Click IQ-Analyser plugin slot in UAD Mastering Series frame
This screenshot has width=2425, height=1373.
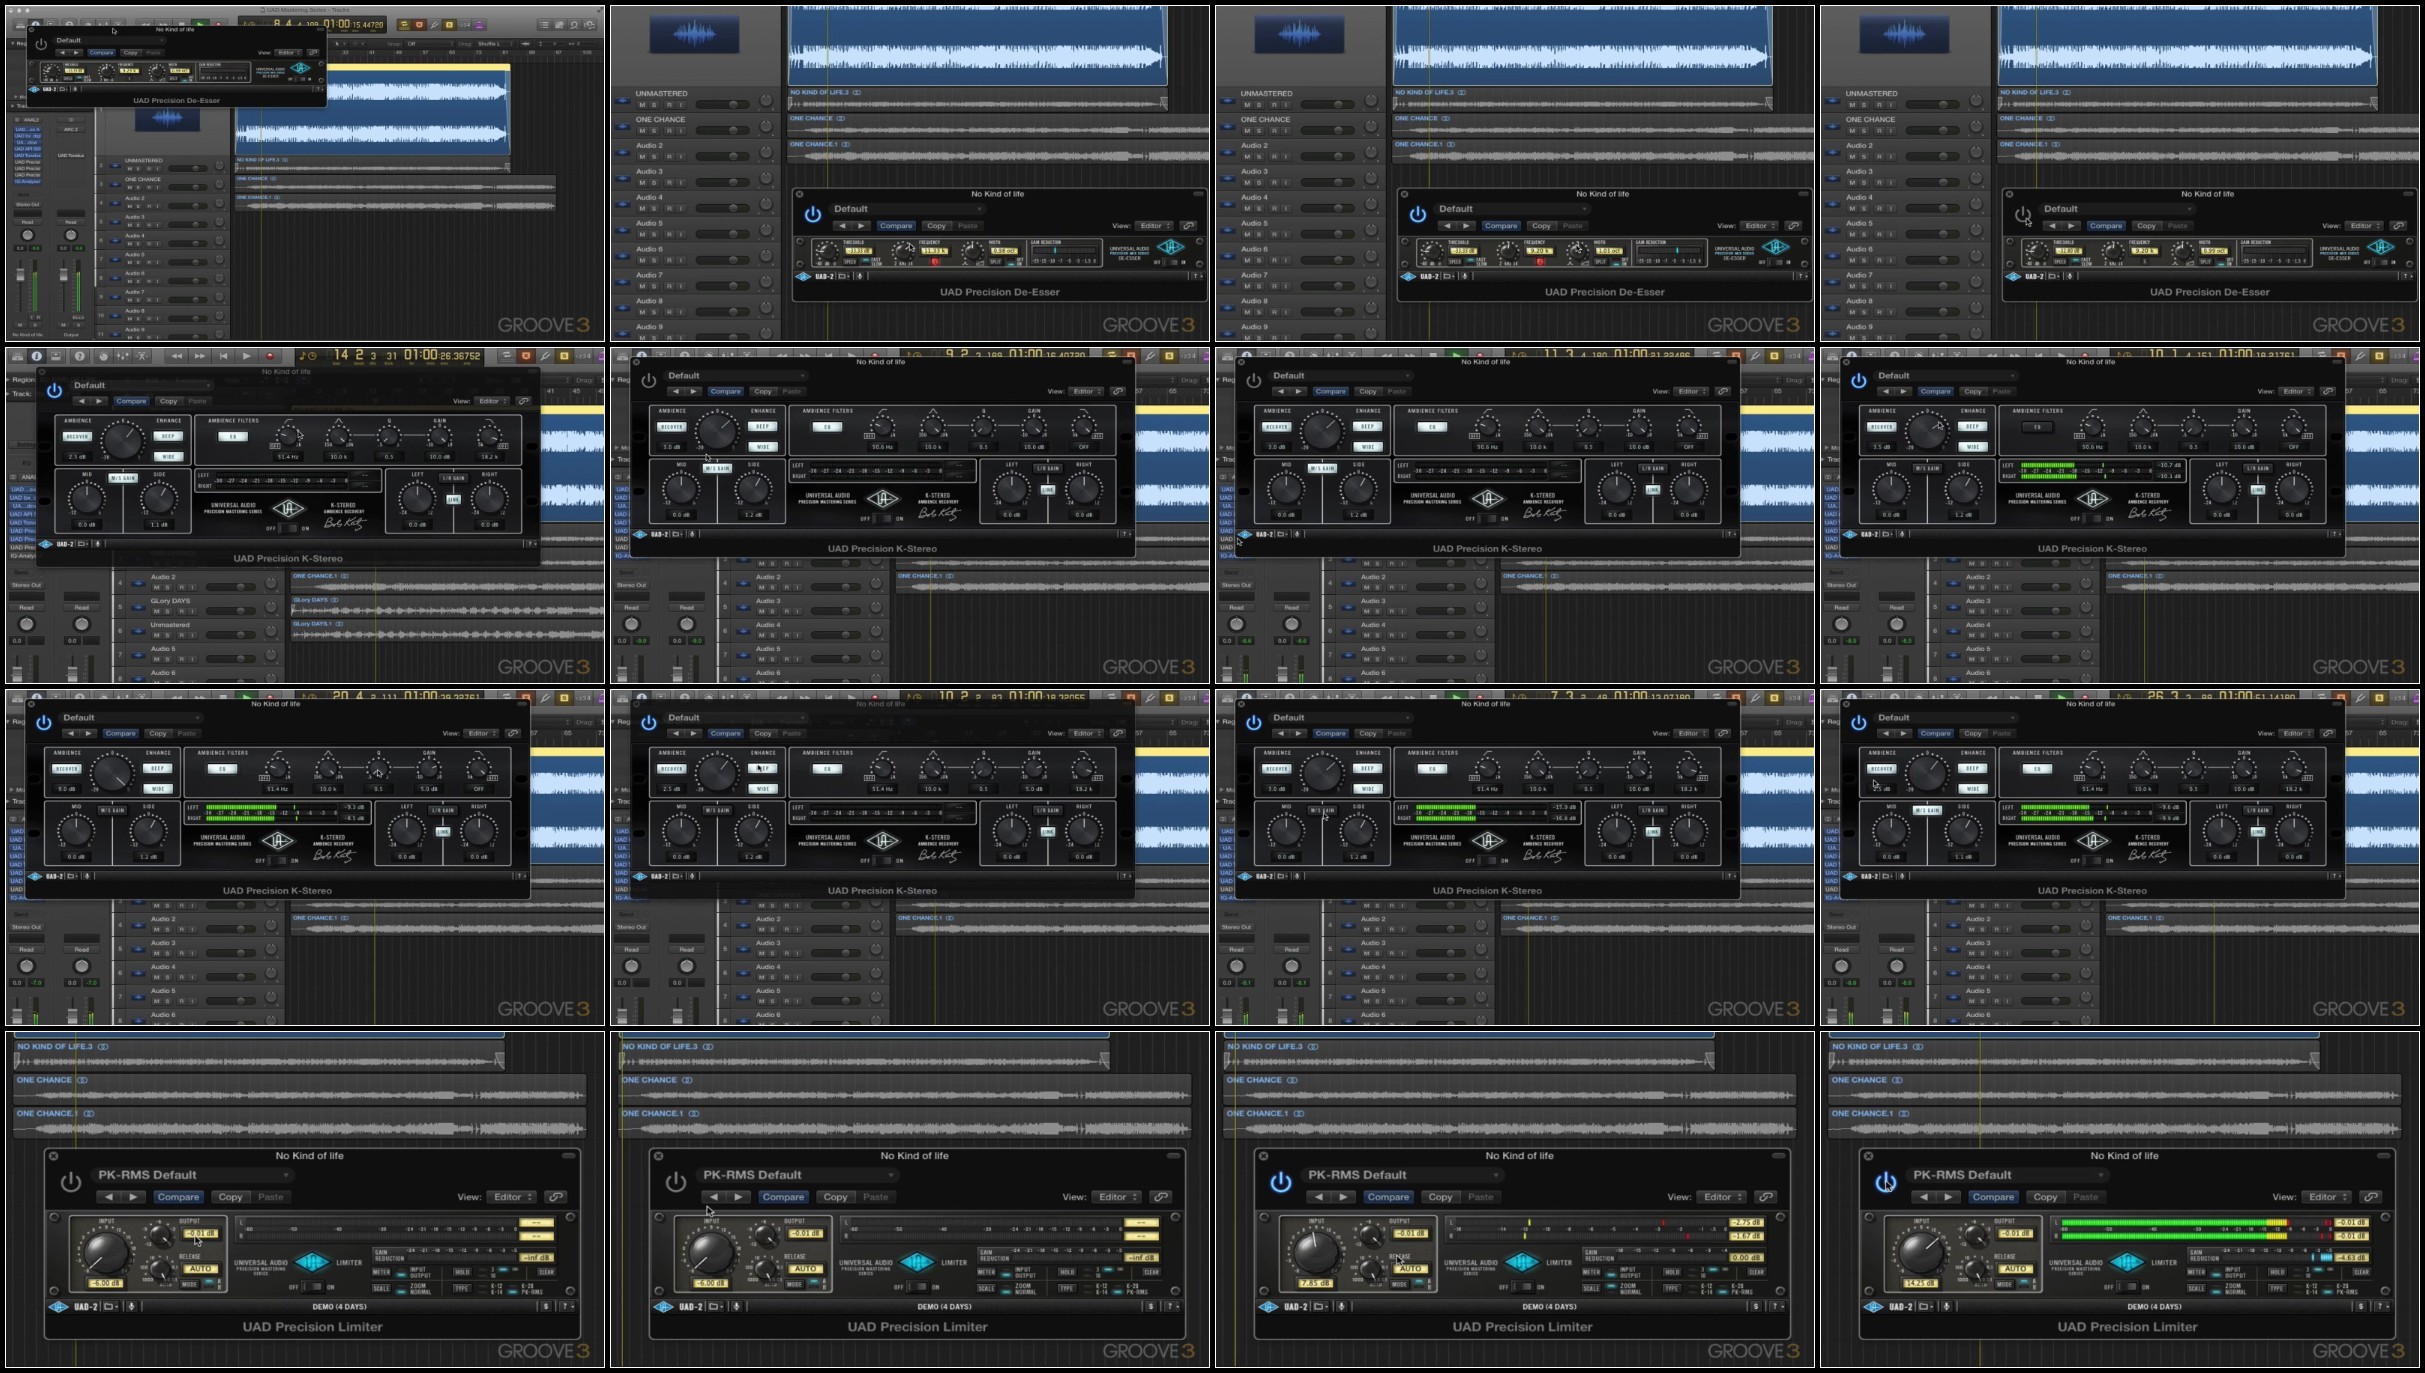click(28, 181)
